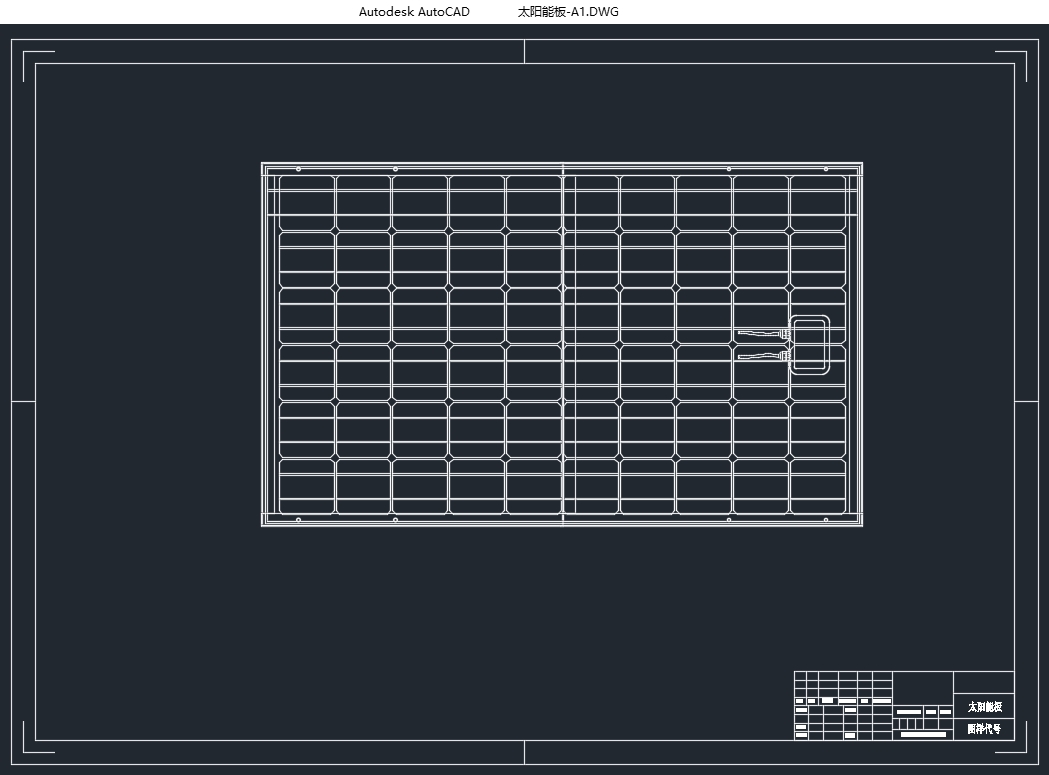1049x775 pixels.
Task: Click the bottom center mark of drawing border
Action: (x=524, y=753)
